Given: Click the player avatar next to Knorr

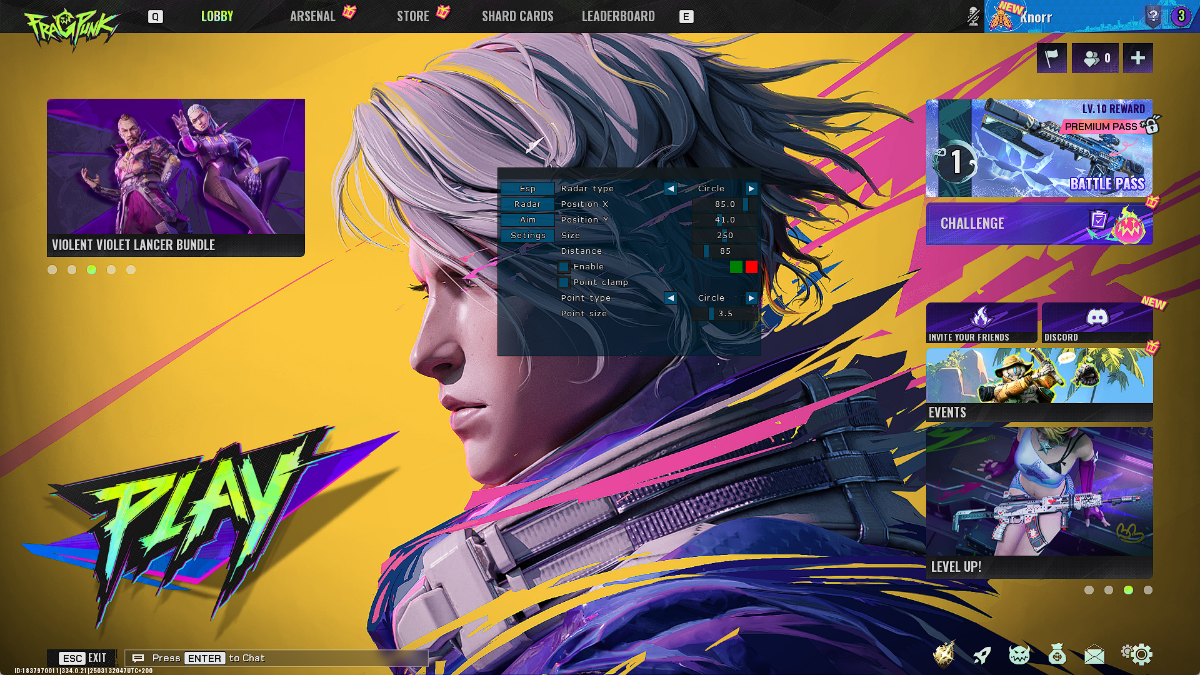Looking at the screenshot, I should (x=1001, y=17).
